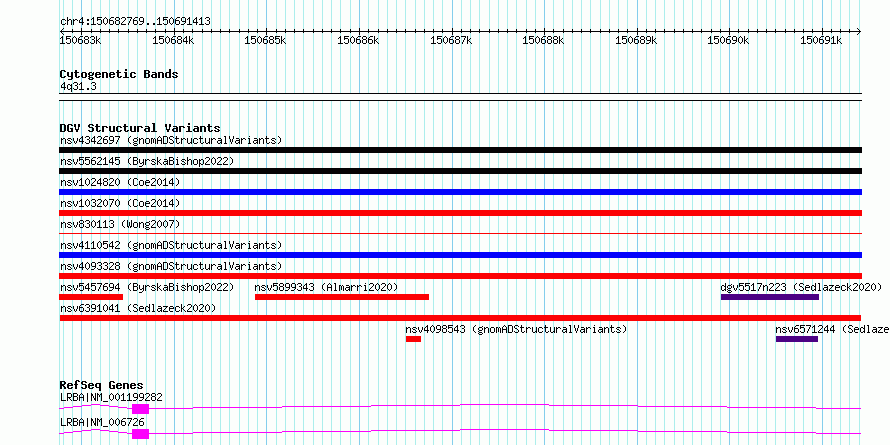Click the chr4:150682769..150691413 coordinate label
The width and height of the screenshot is (890, 445).
[135, 22]
